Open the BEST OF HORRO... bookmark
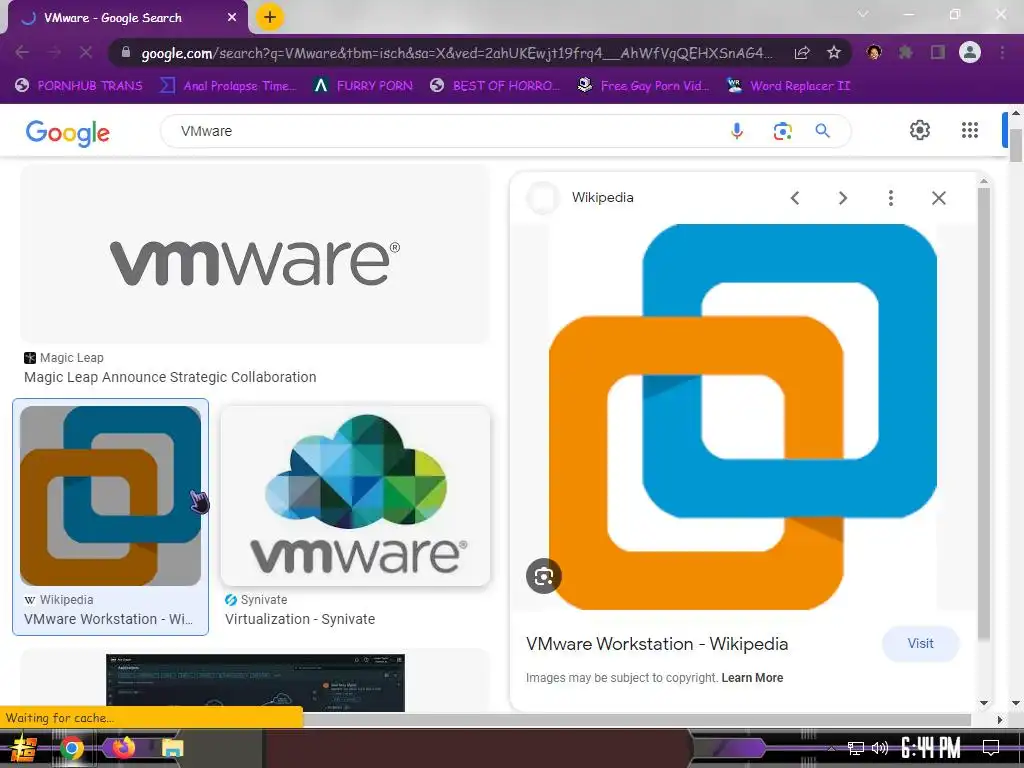The height and width of the screenshot is (768, 1024). 495,86
